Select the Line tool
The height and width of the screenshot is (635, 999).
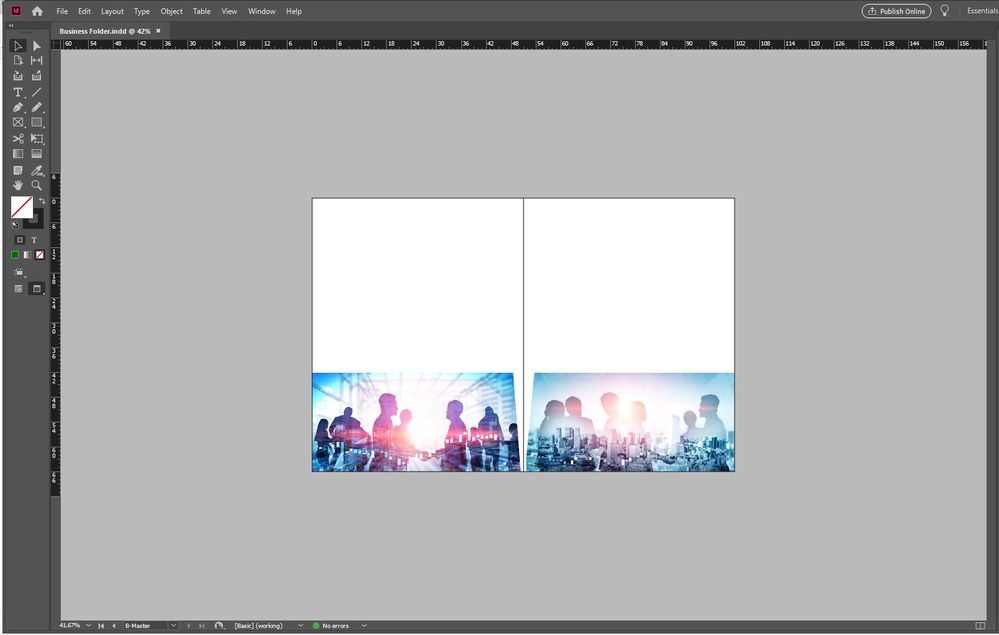[x=37, y=91]
